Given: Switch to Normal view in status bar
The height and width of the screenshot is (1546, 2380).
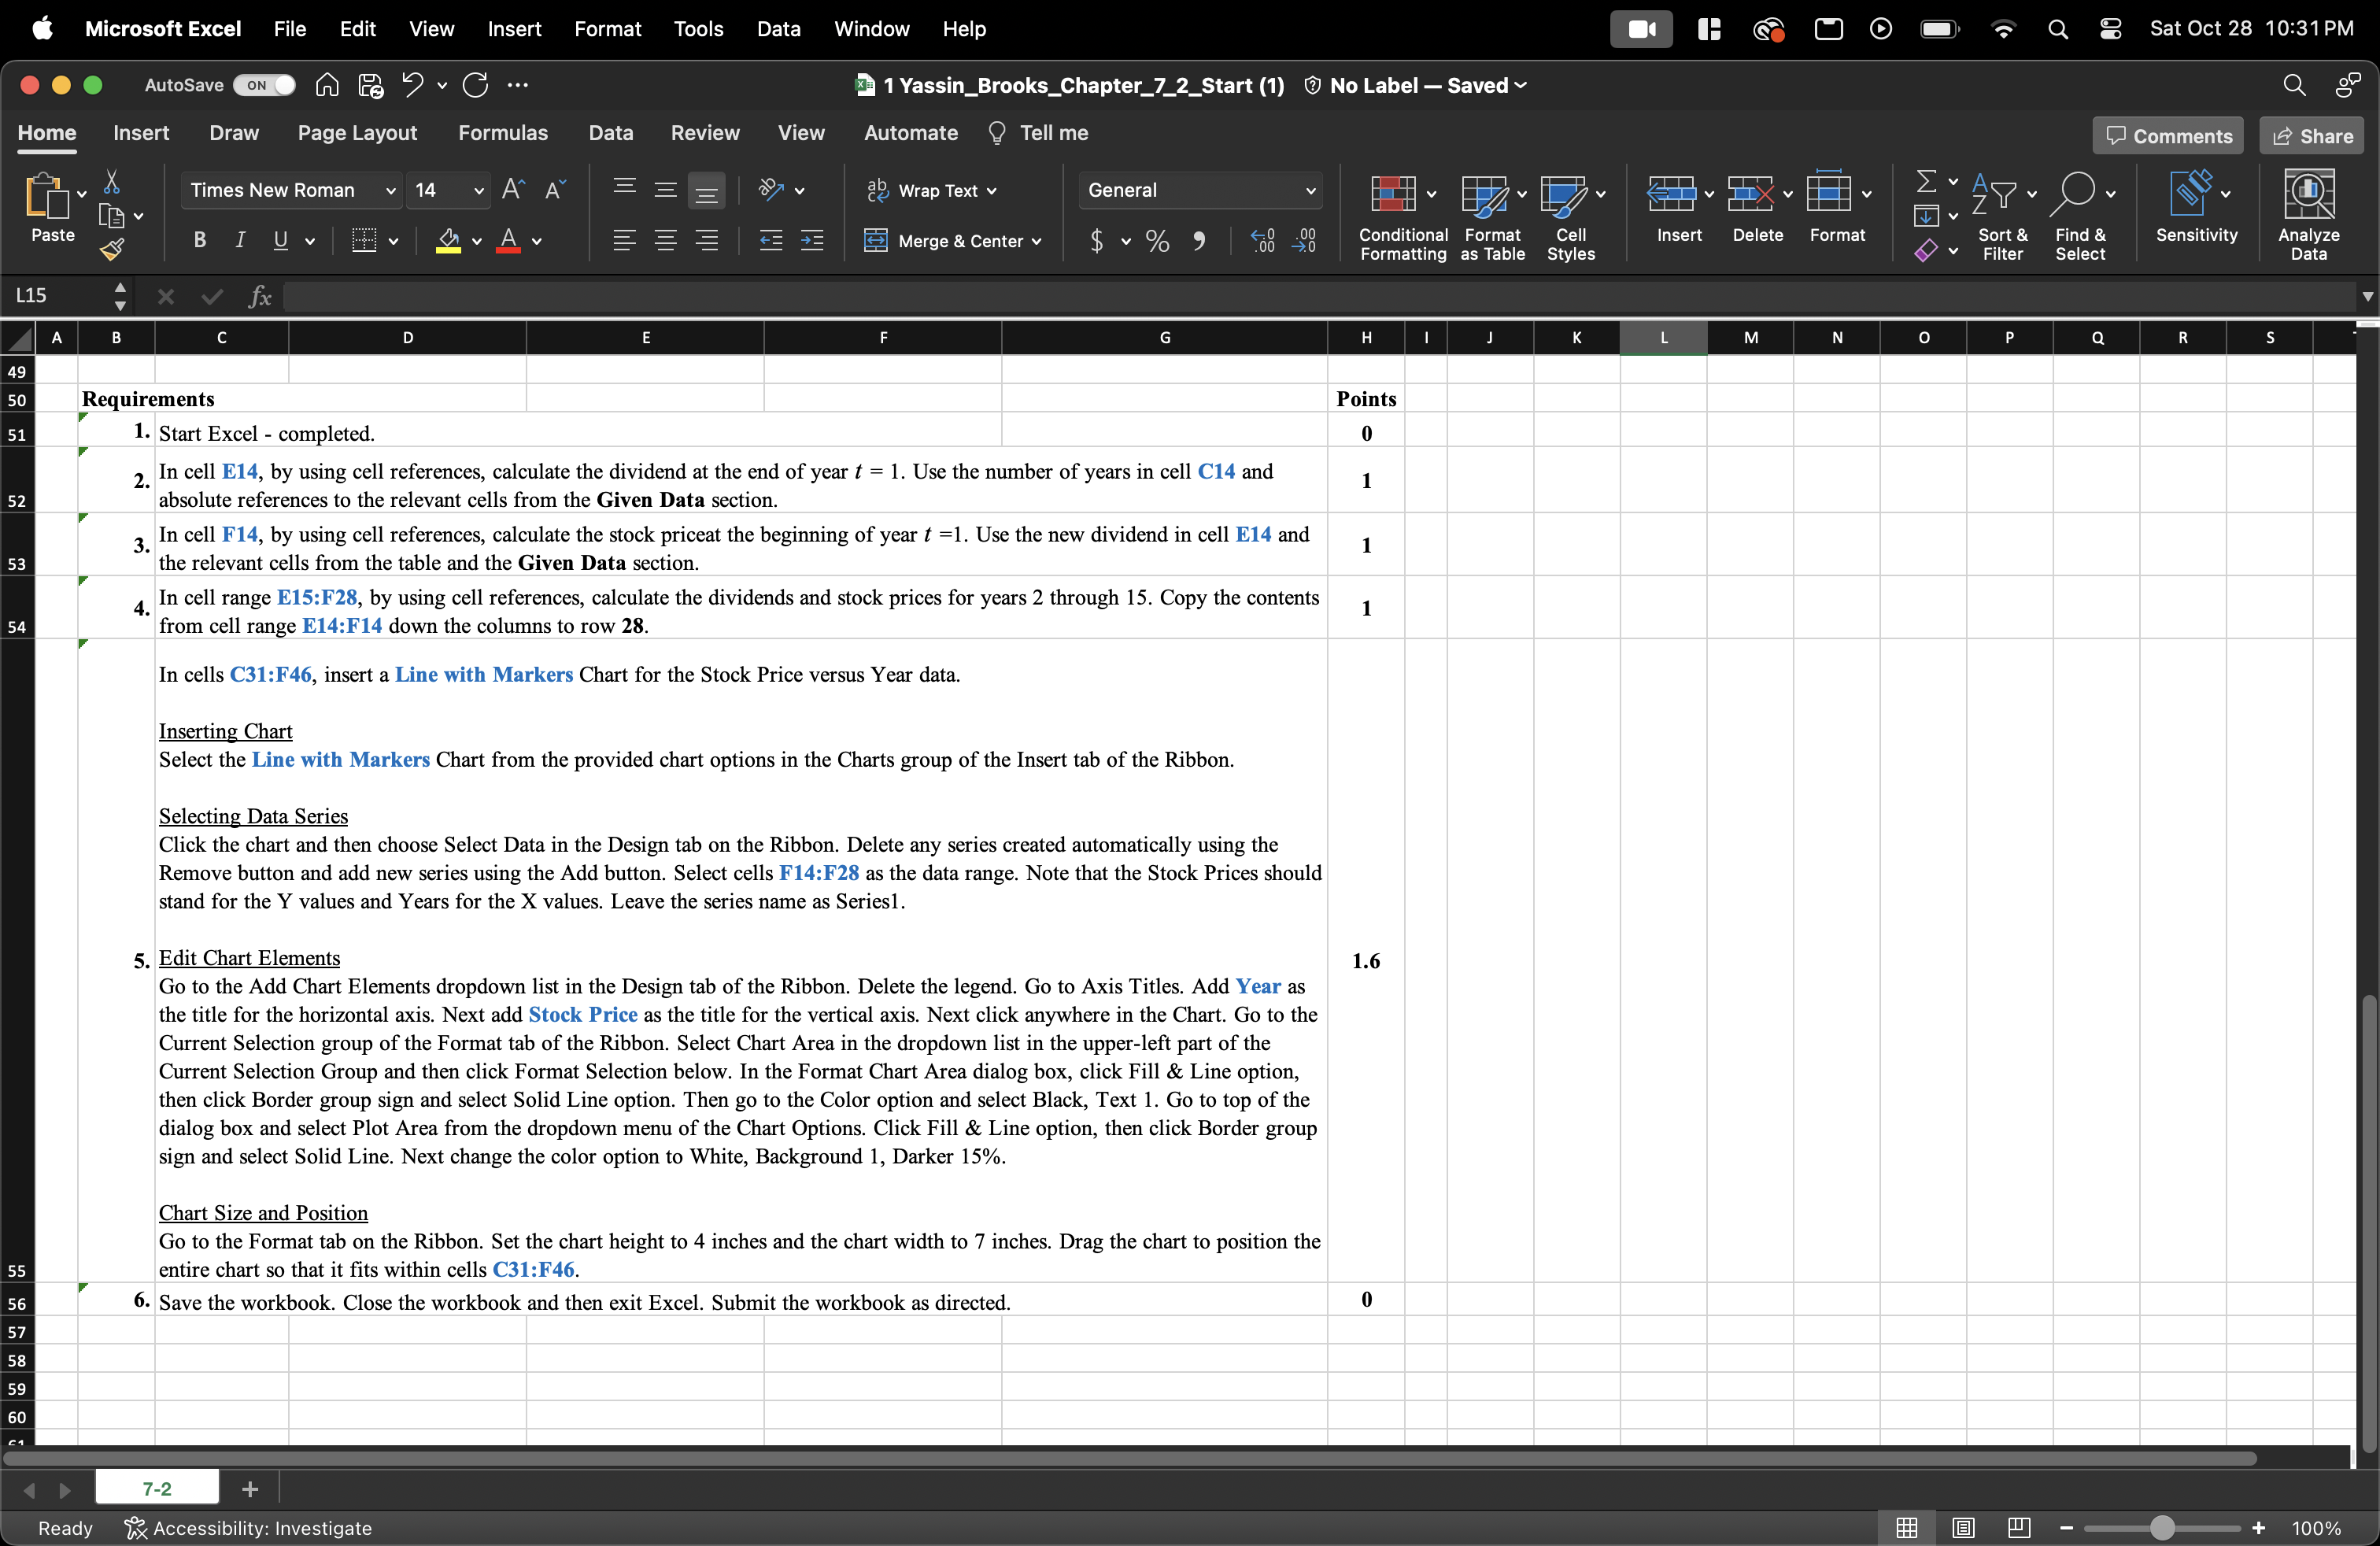Looking at the screenshot, I should pos(1907,1528).
